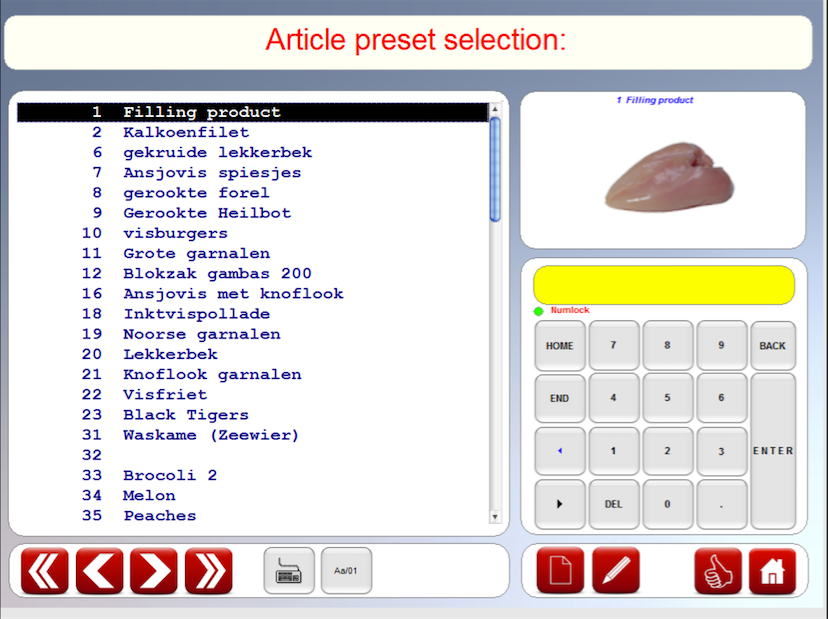
Task: Select article 21 Knoflook garnalen
Action: [253, 374]
